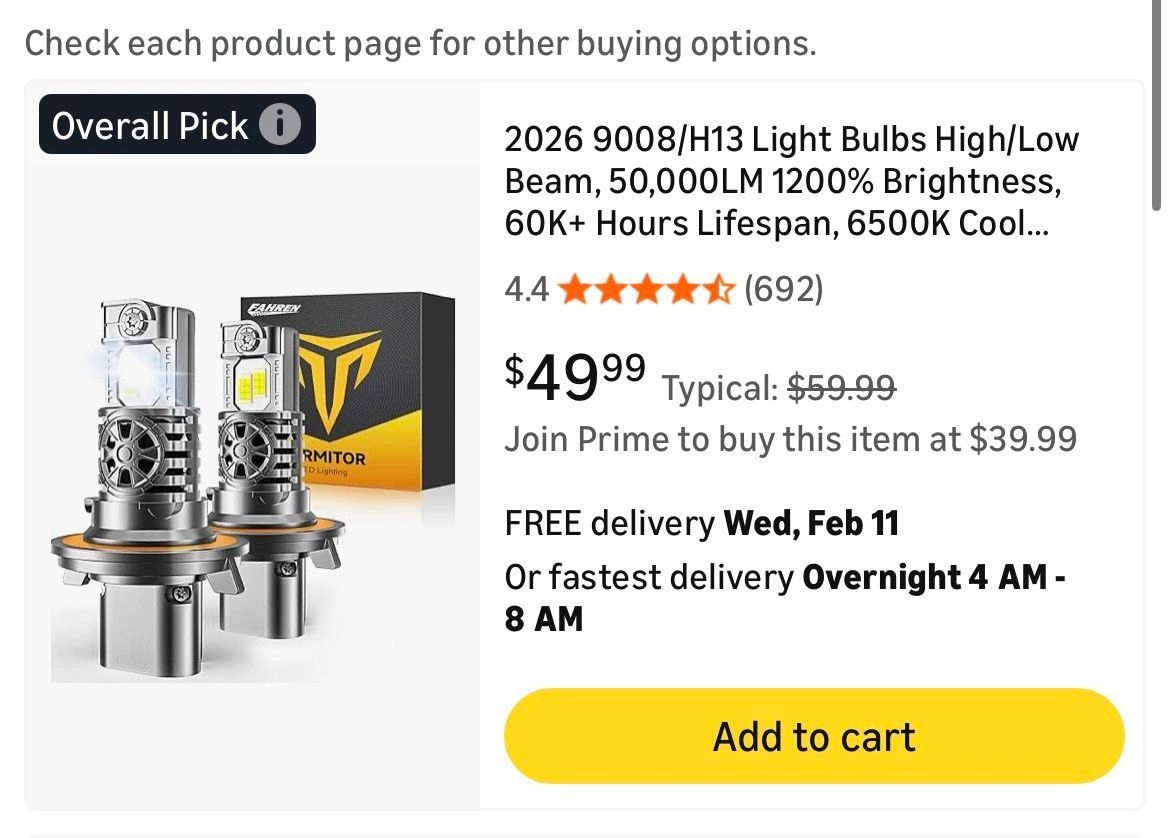Click the Typical $59.99 strikethrough price
Image resolution: width=1170 pixels, height=838 pixels.
[778, 387]
